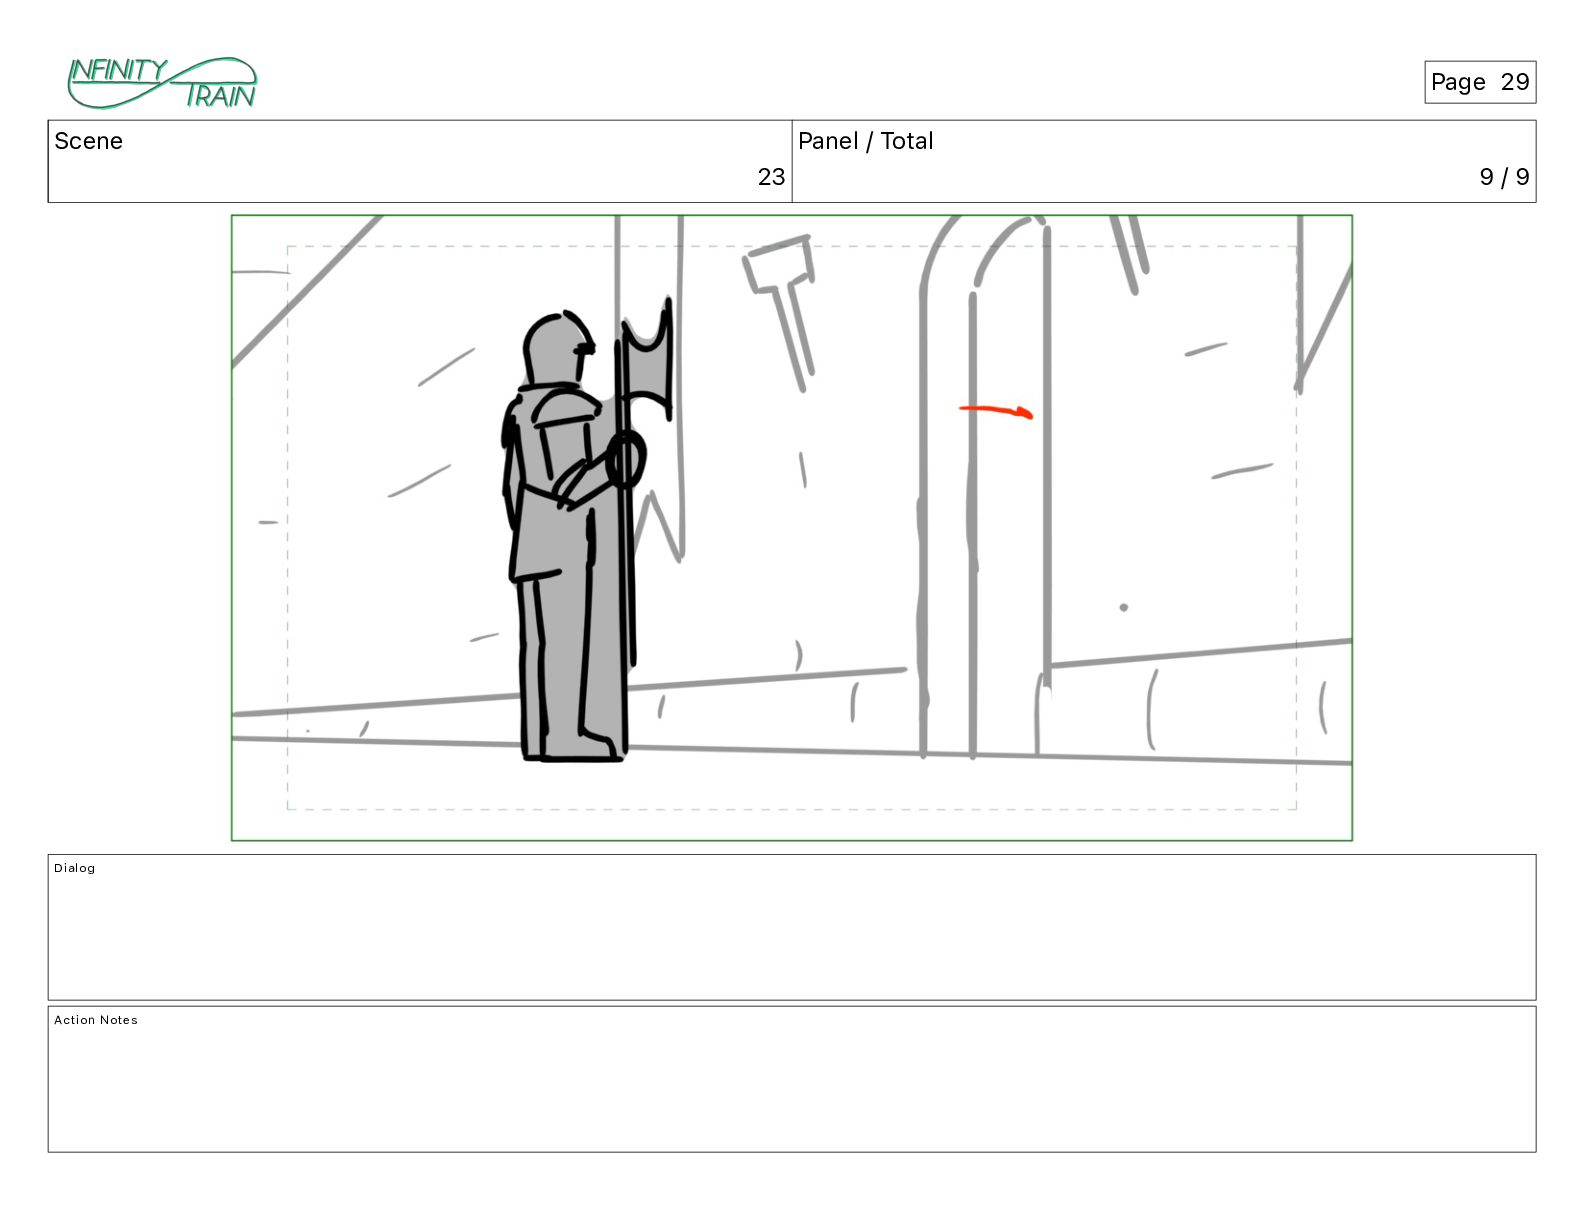Click the scene number '23'
1584x1224 pixels.
(x=771, y=177)
